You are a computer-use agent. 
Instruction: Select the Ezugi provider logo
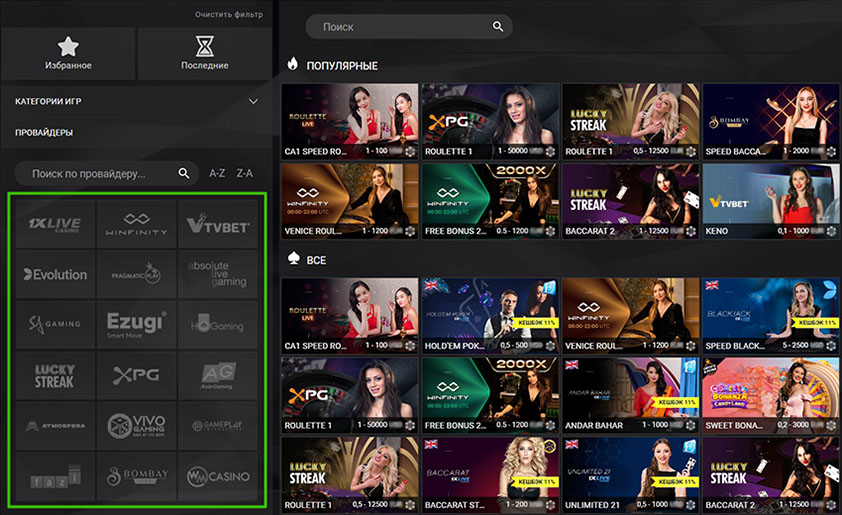point(137,325)
